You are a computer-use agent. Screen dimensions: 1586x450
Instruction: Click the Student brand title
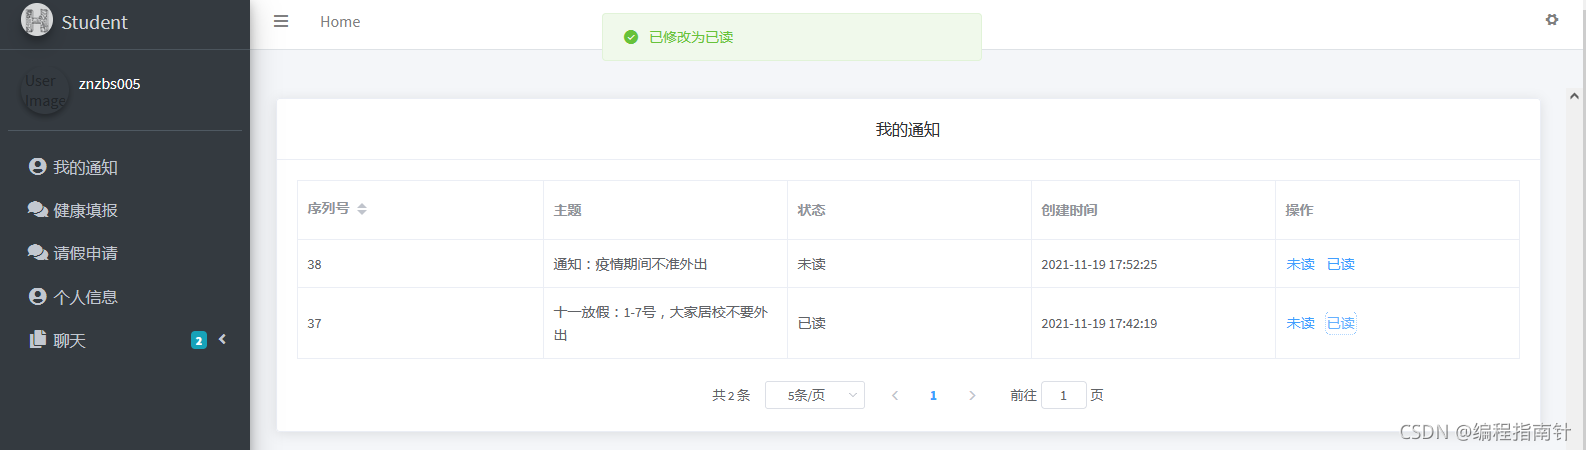point(94,22)
